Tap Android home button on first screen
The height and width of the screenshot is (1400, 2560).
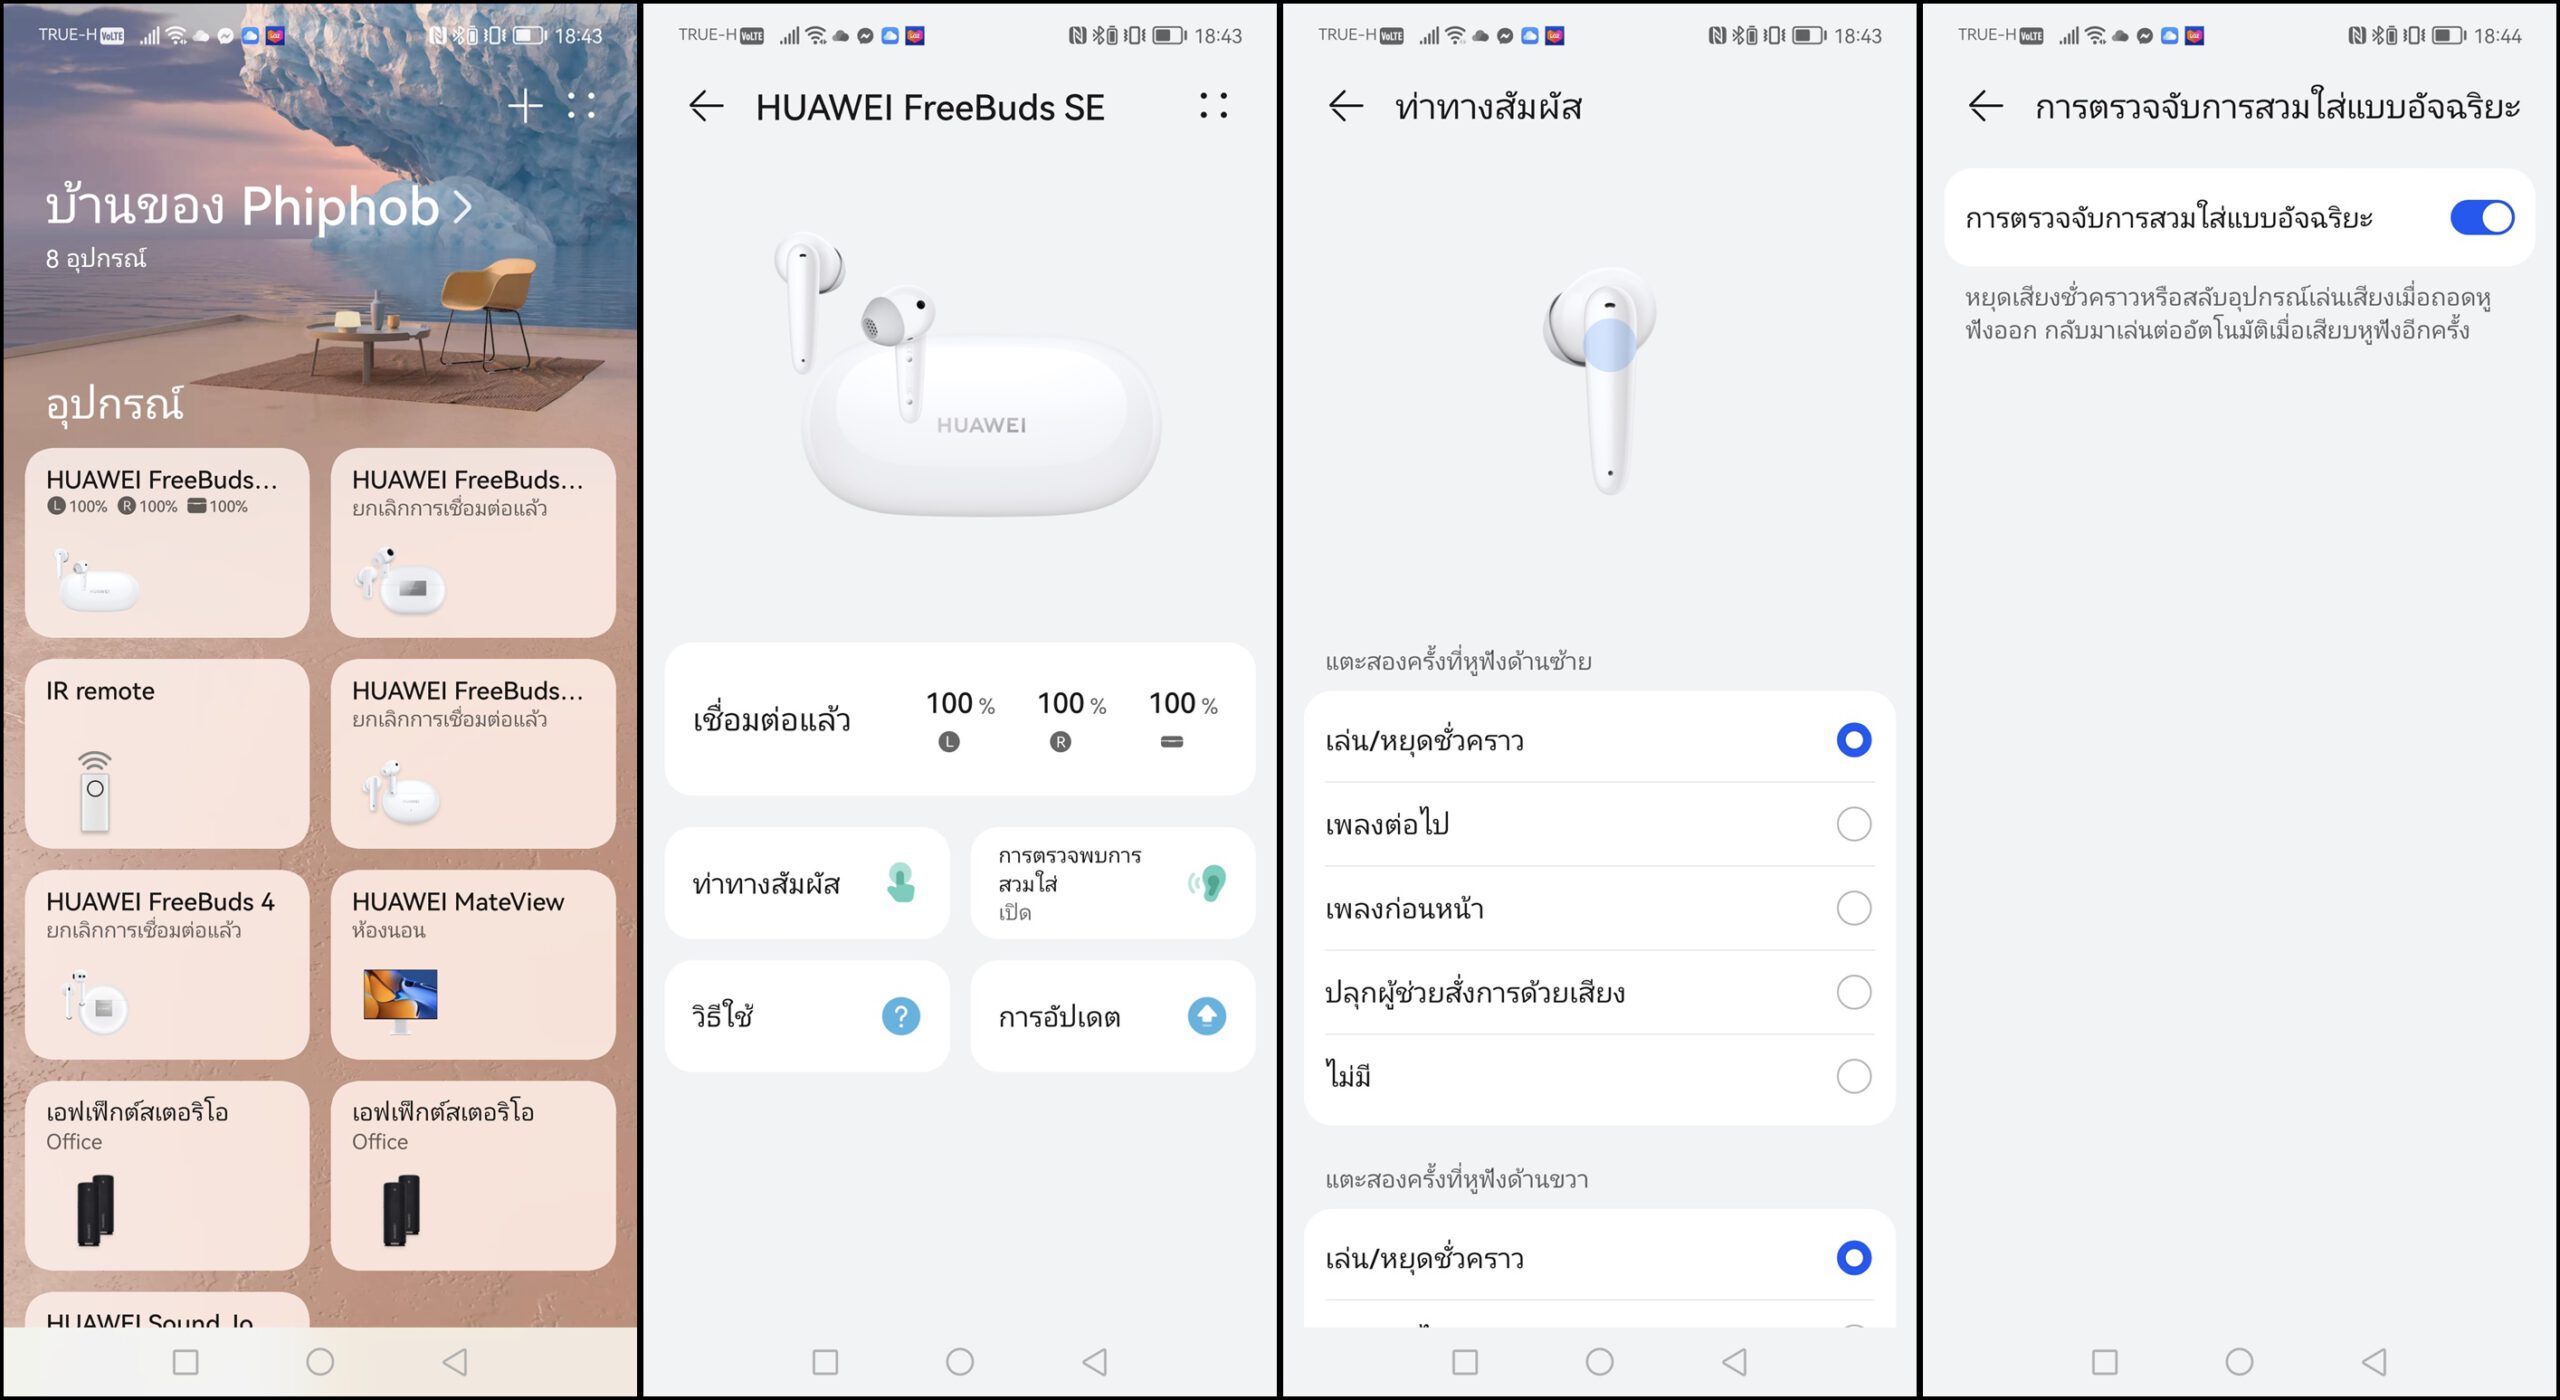click(320, 1361)
